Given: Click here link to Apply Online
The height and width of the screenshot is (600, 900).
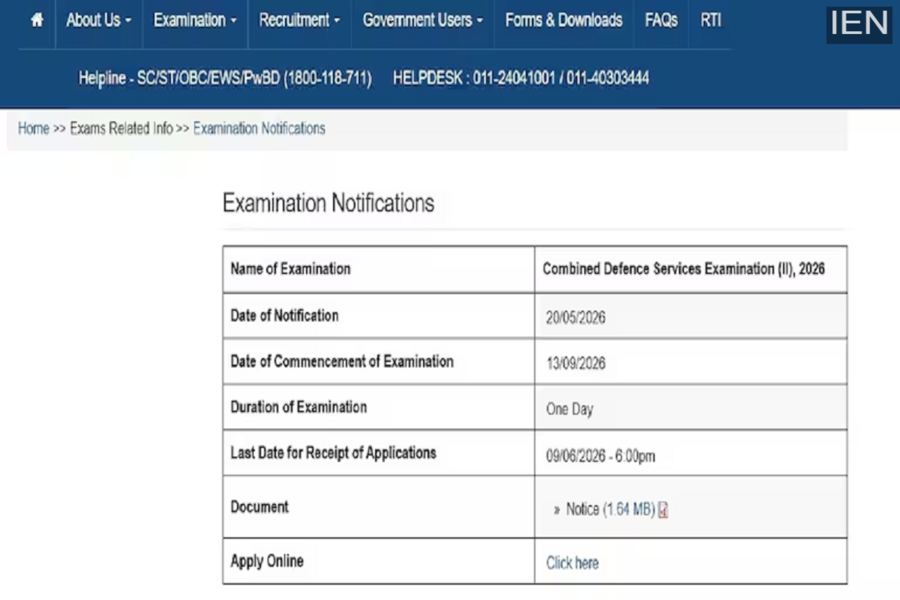Looking at the screenshot, I should (572, 563).
